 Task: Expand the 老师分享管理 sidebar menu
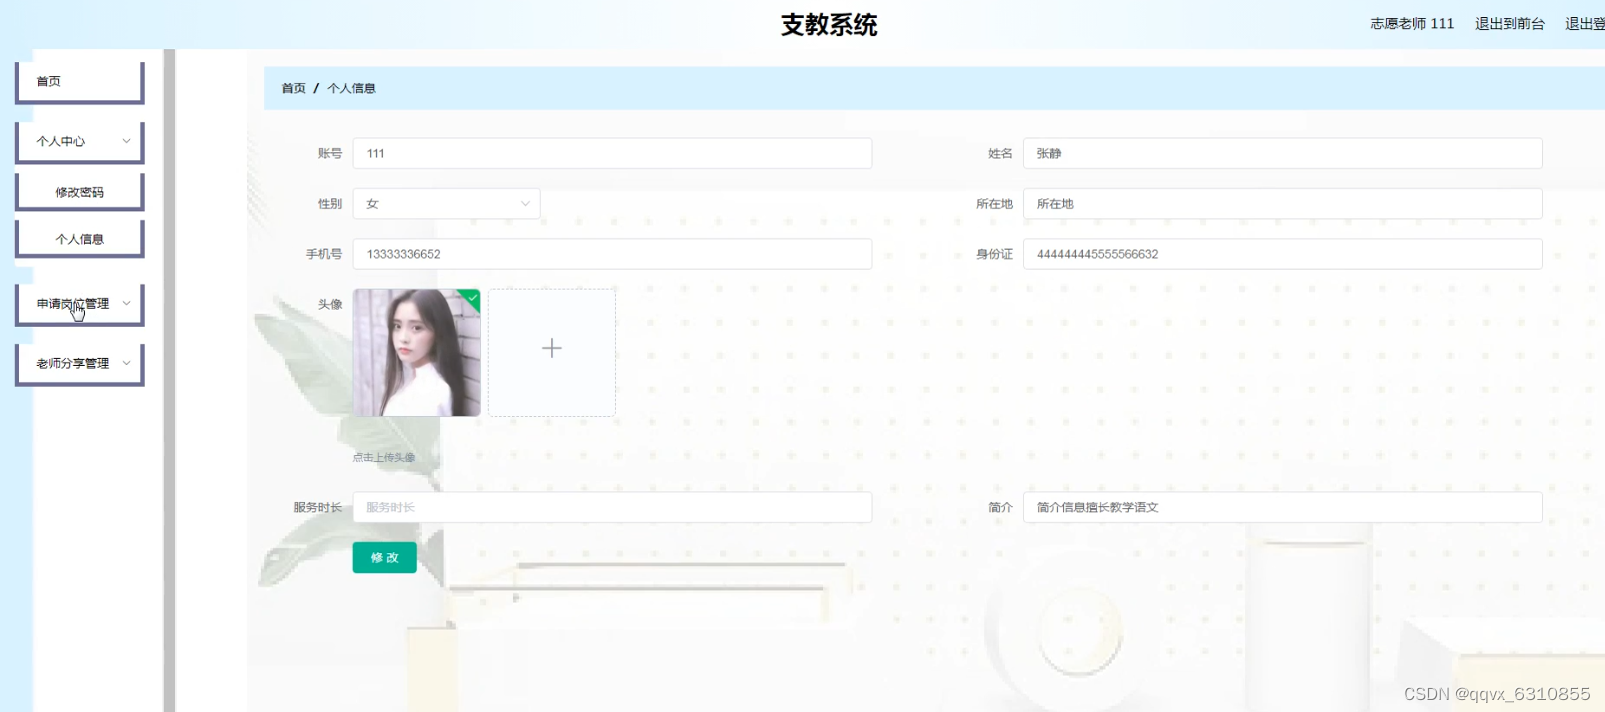pos(80,363)
